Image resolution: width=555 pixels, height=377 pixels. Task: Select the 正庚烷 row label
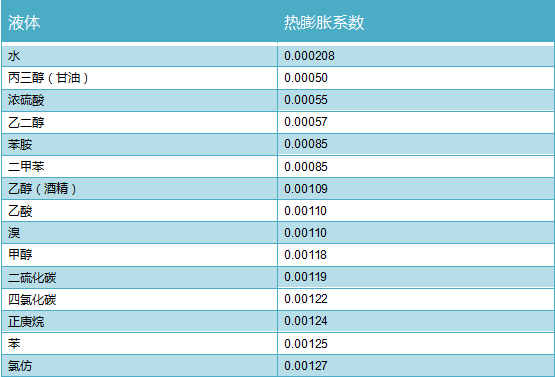coord(139,321)
